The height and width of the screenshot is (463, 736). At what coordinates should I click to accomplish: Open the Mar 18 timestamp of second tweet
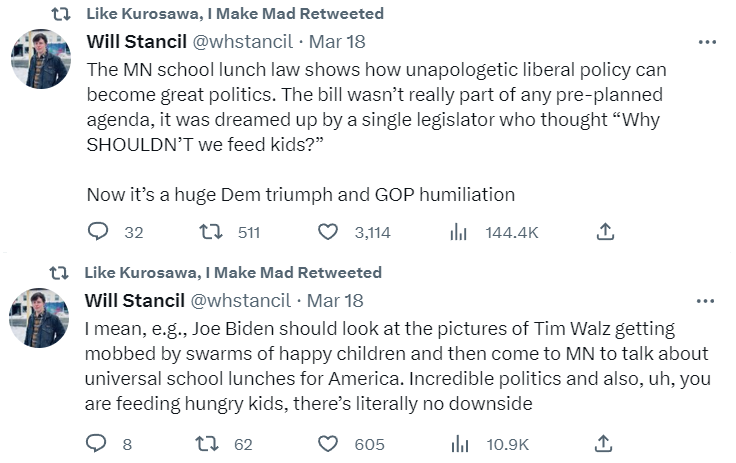pos(336,300)
